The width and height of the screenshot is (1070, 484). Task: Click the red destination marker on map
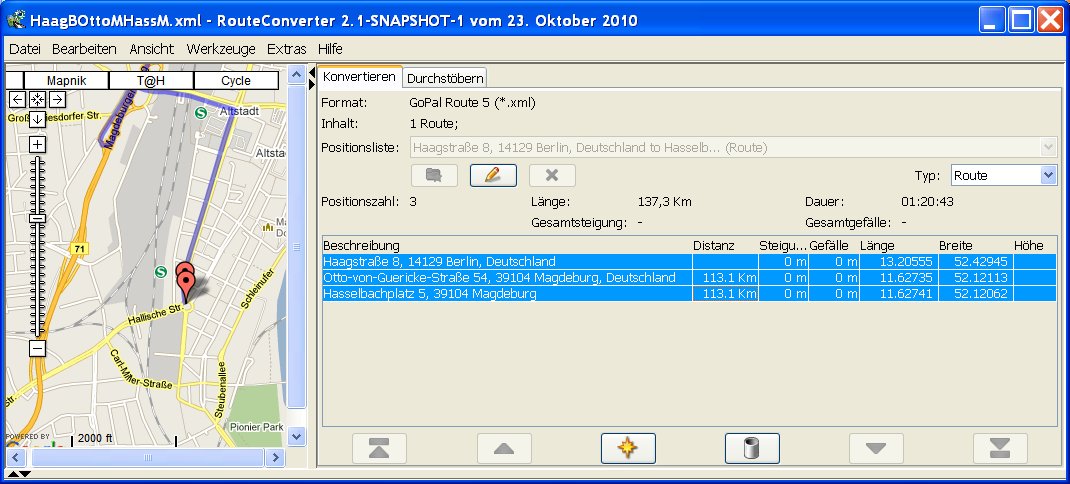tap(184, 285)
